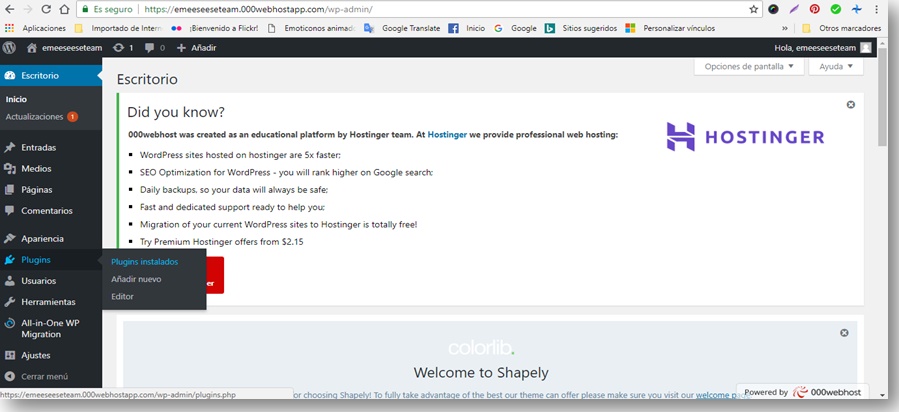
Task: Click the All-in-One WP Migration icon
Action: point(10,324)
